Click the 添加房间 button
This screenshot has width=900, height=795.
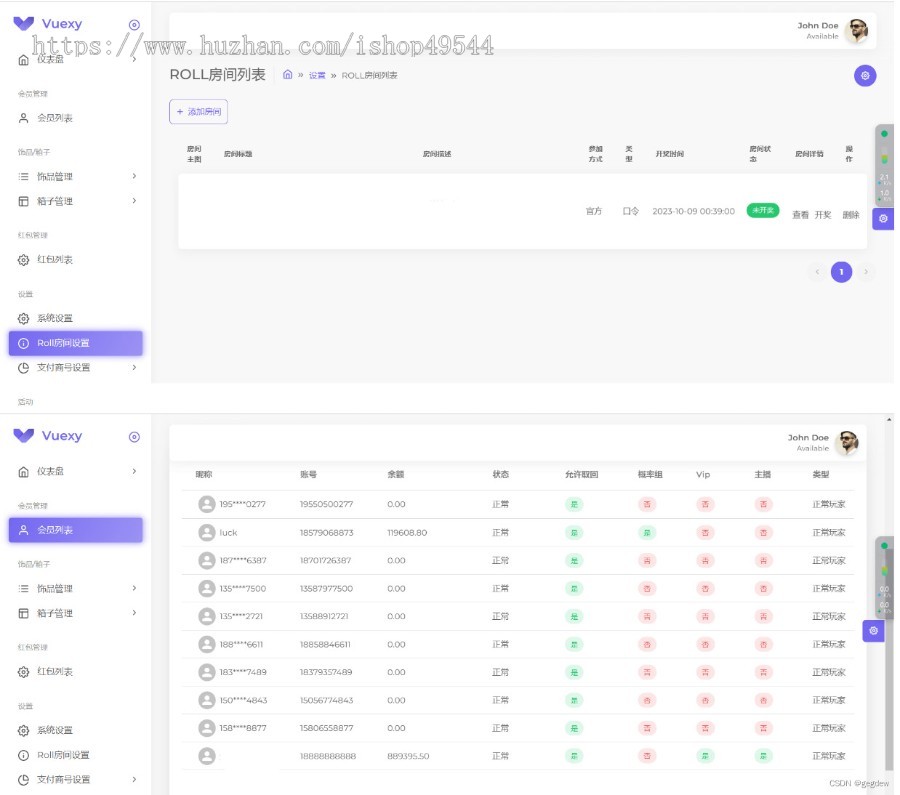[x=198, y=111]
